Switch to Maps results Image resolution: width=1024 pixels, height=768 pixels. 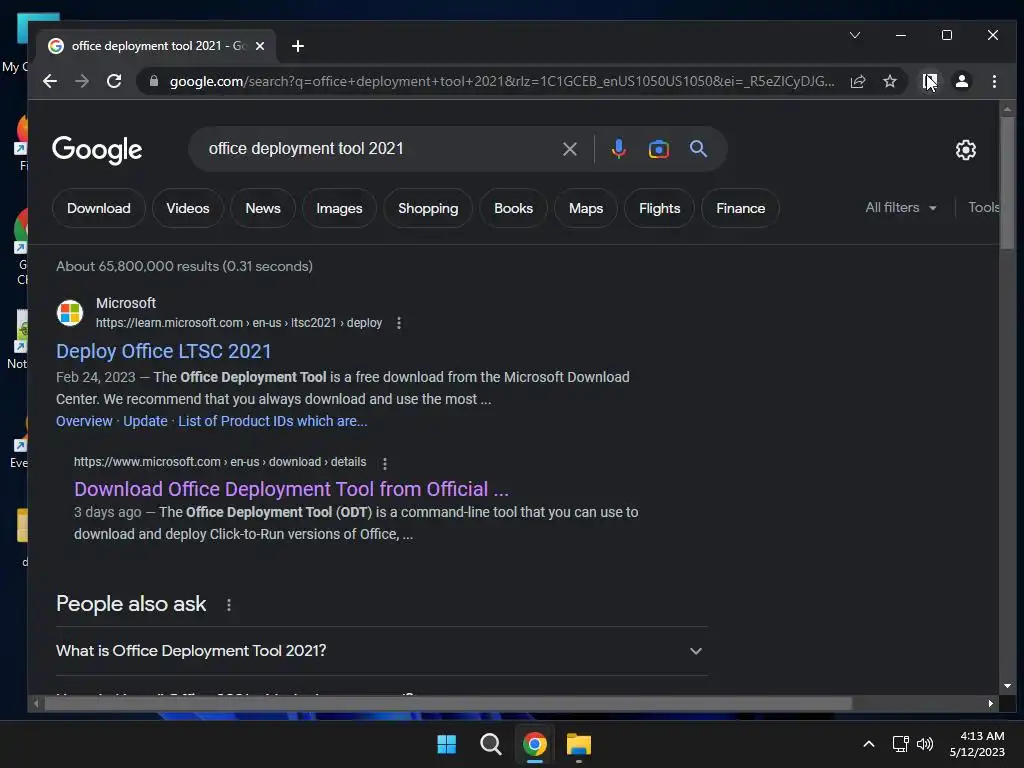click(586, 208)
